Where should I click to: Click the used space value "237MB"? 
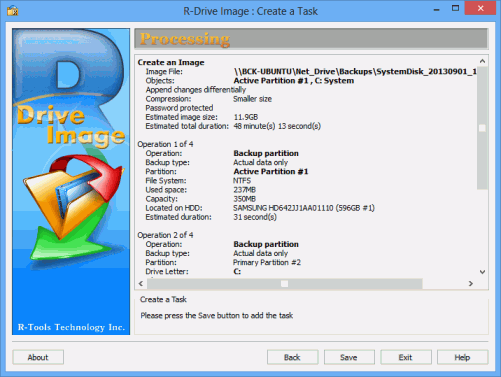(244, 190)
